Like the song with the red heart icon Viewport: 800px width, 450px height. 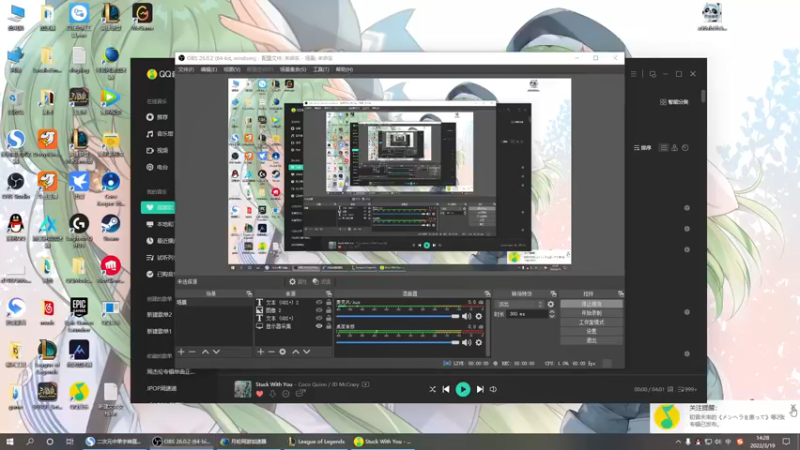260,394
